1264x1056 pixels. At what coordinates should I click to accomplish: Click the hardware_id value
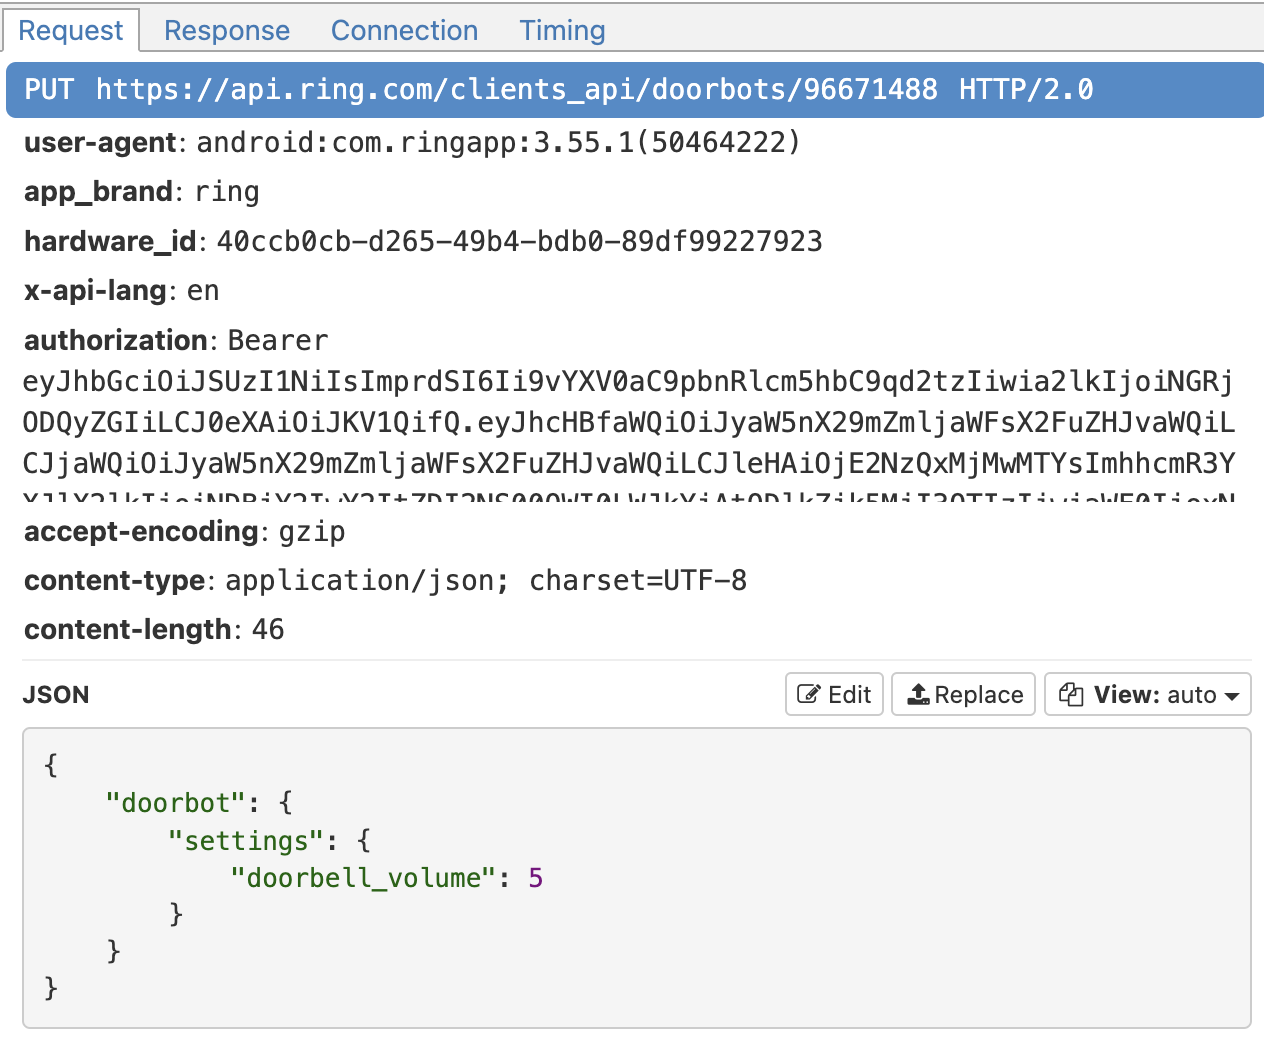[519, 241]
